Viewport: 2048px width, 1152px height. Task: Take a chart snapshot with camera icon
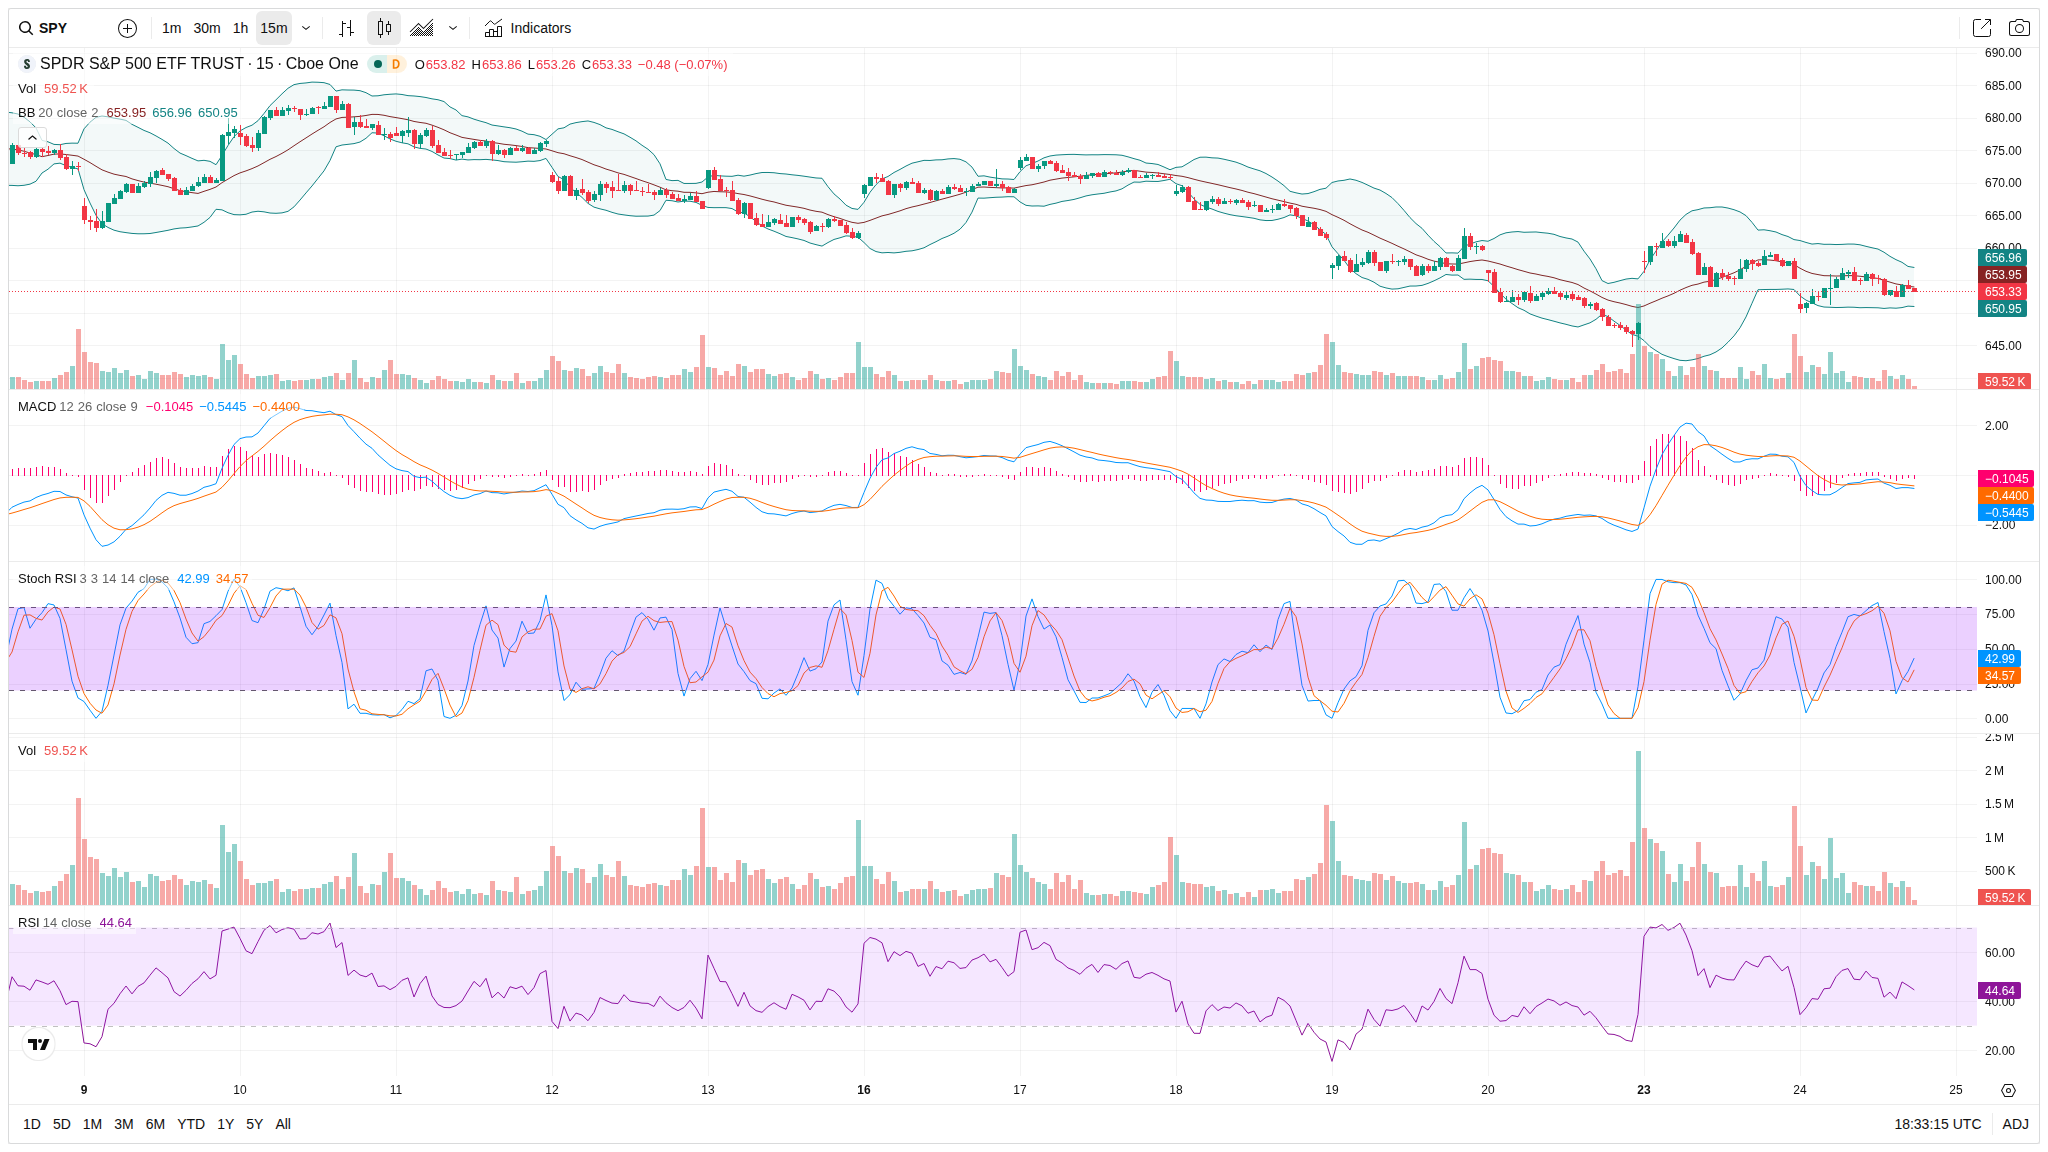2019,28
